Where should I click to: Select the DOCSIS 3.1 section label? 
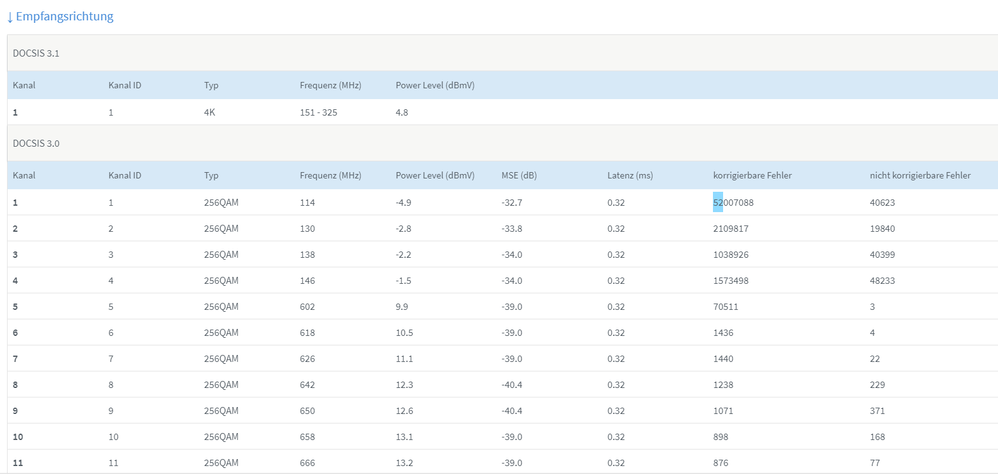[x=36, y=53]
